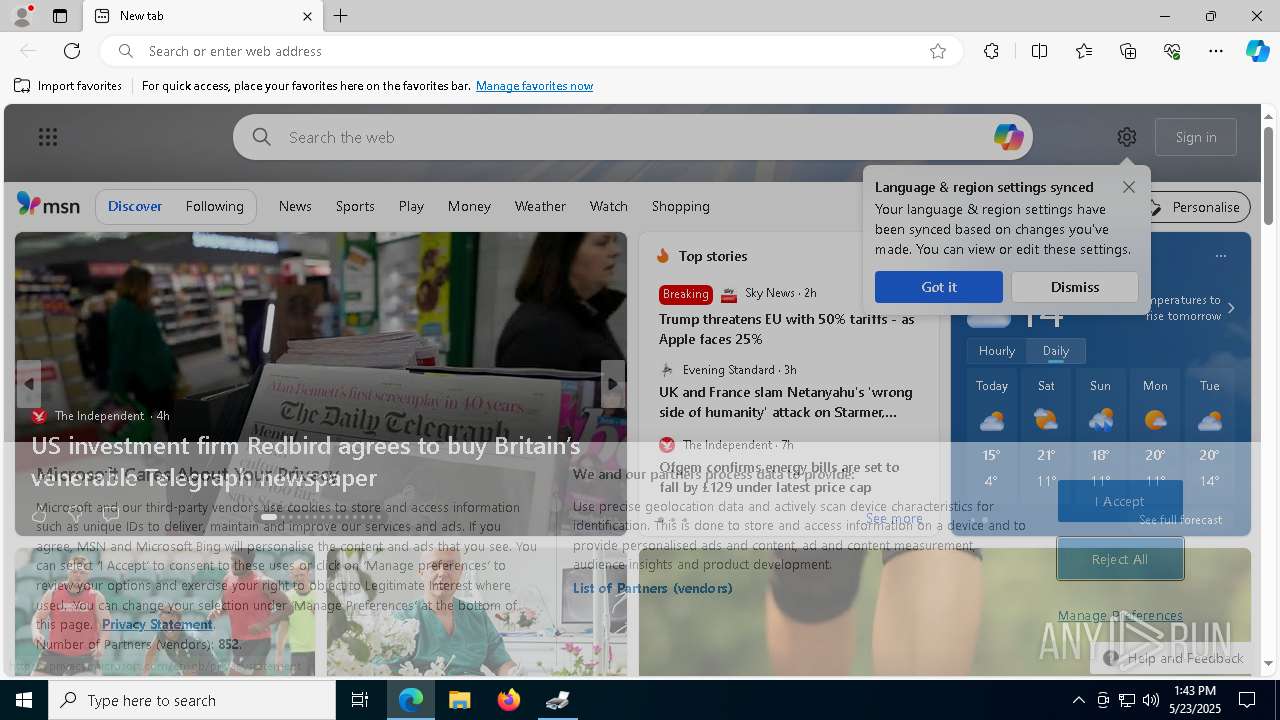1280x720 pixels.
Task: Click Dismiss in sync popup
Action: point(1075,287)
